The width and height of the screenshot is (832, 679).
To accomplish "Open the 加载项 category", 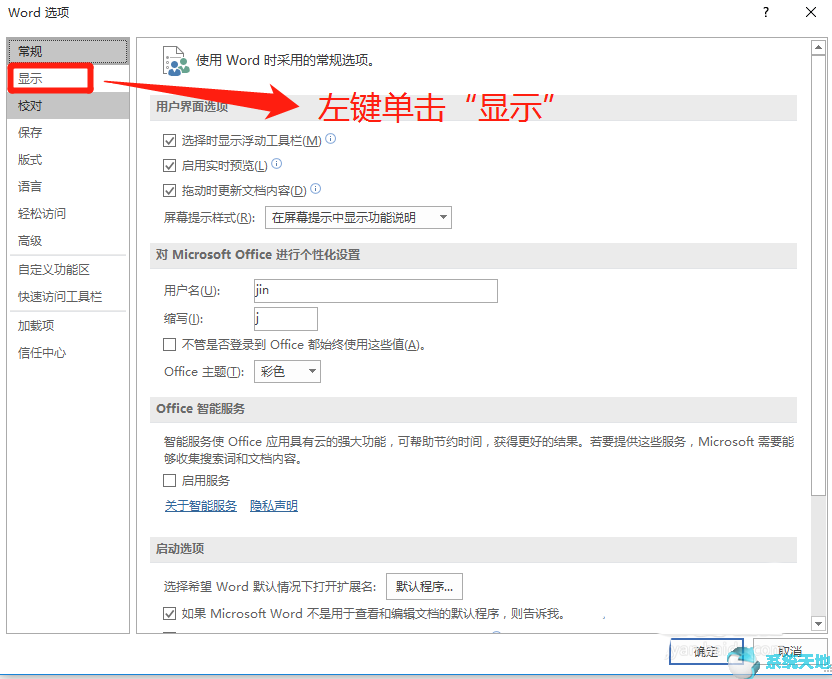I will click(x=68, y=326).
